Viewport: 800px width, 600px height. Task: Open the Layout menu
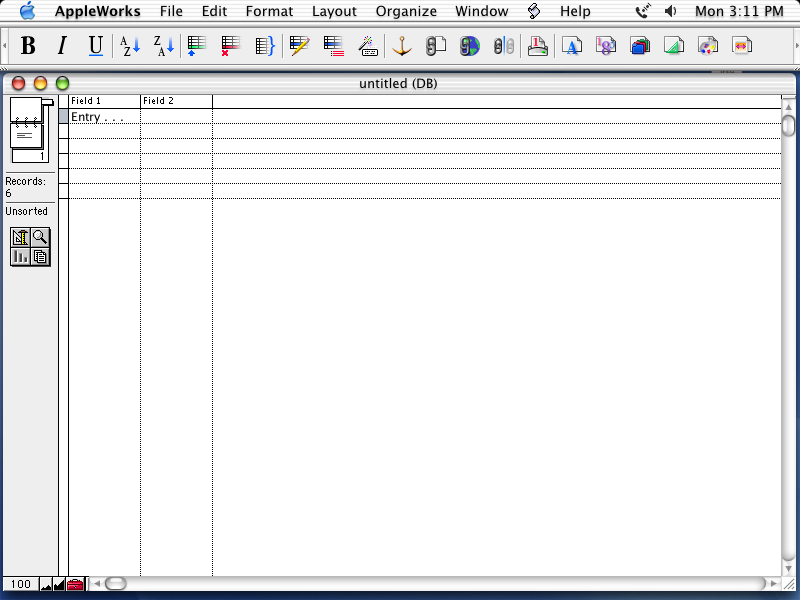[x=334, y=11]
